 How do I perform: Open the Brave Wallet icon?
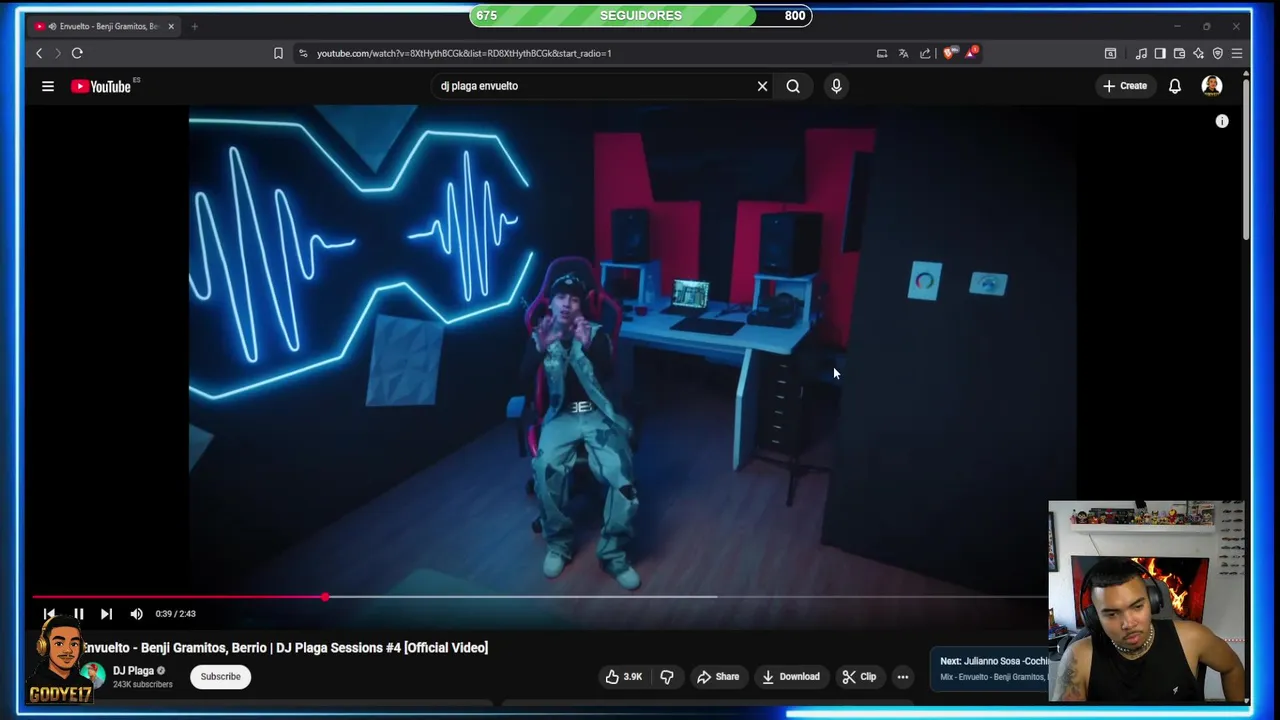(1179, 53)
